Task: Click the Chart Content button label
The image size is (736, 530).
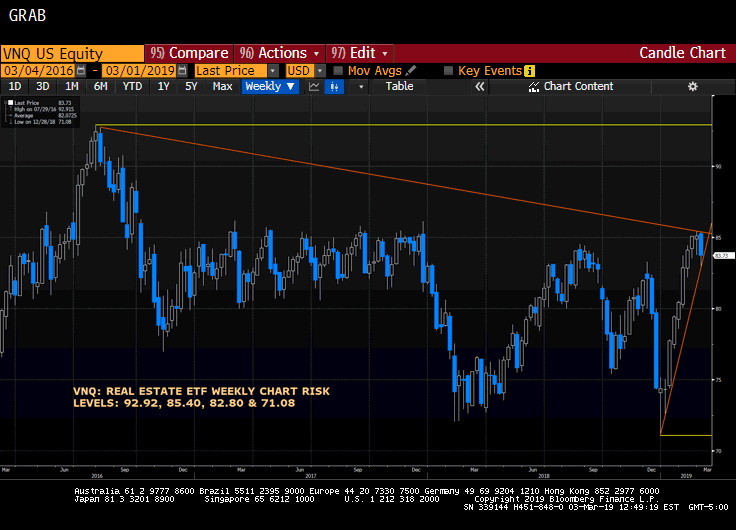Action: click(578, 86)
